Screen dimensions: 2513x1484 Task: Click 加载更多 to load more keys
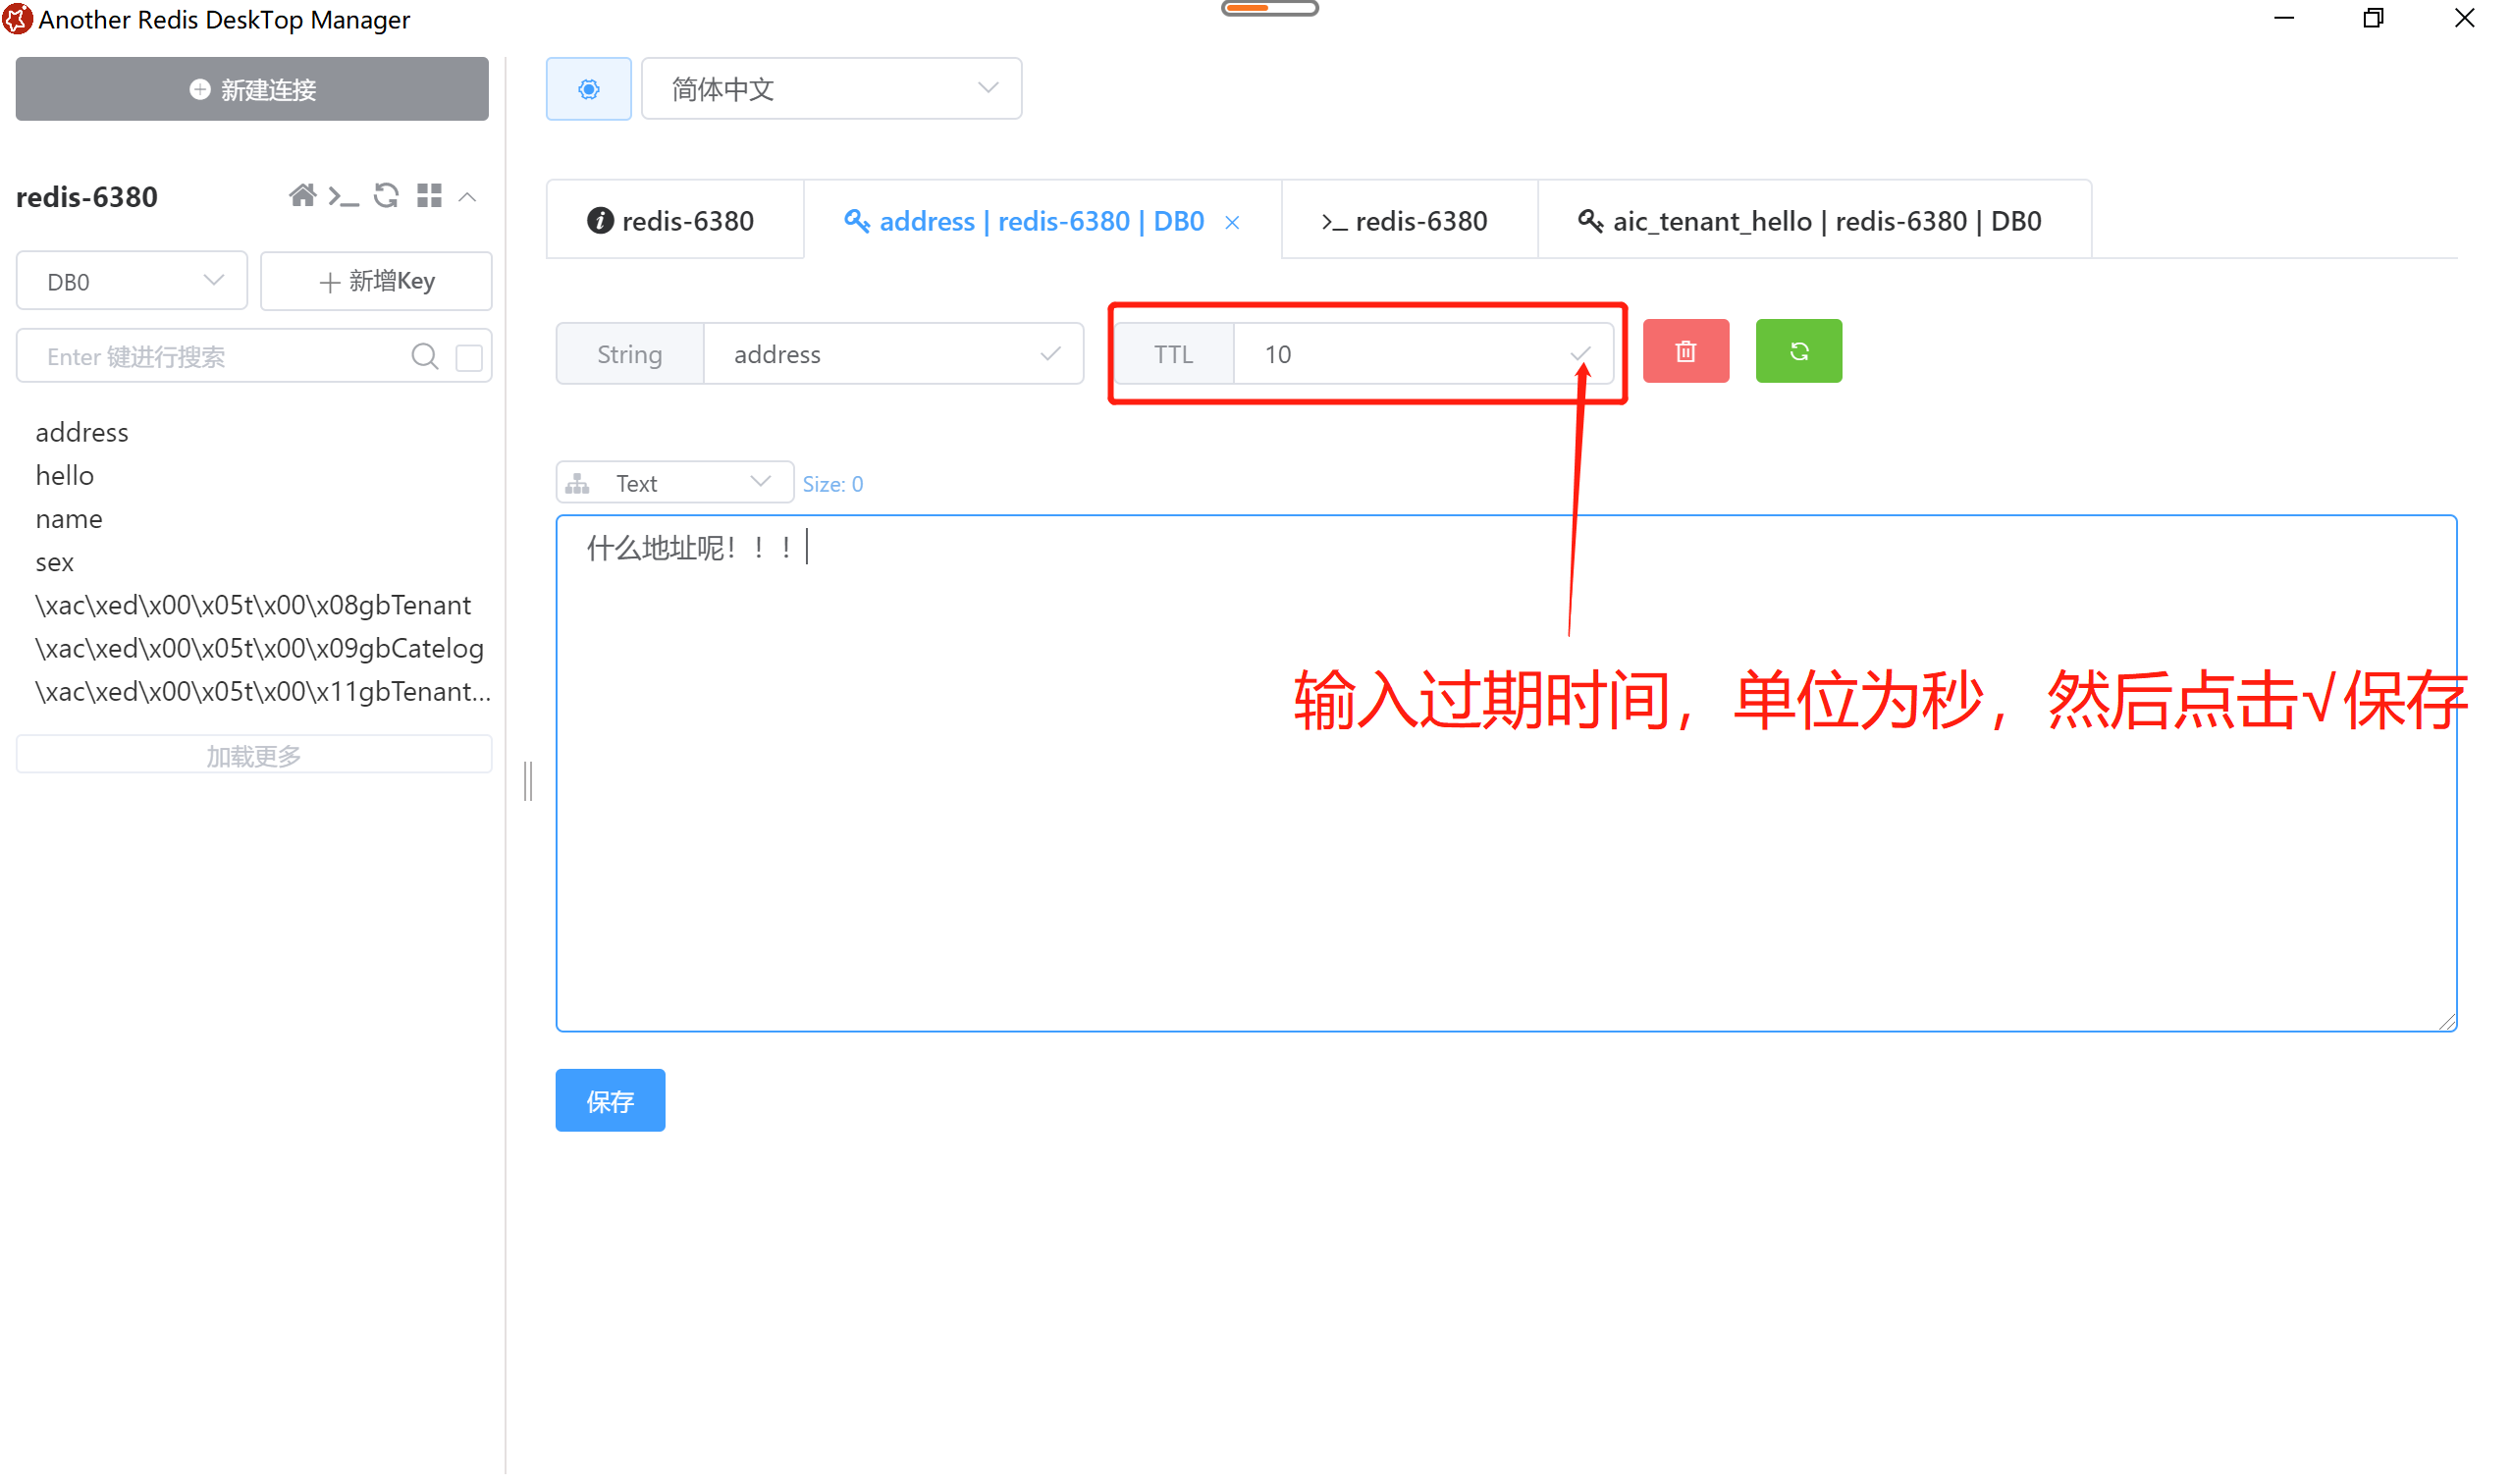pos(253,755)
